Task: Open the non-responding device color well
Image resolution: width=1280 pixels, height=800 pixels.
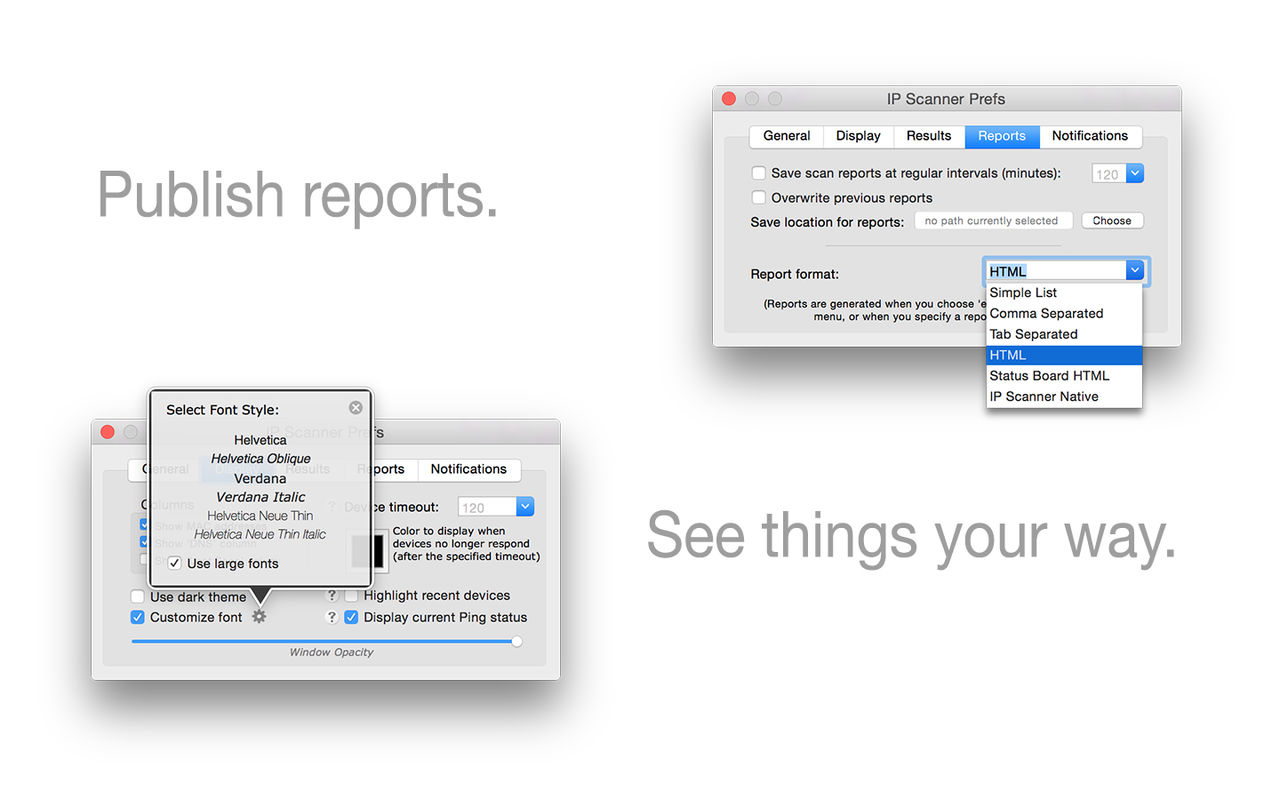Action: pyautogui.click(x=366, y=551)
